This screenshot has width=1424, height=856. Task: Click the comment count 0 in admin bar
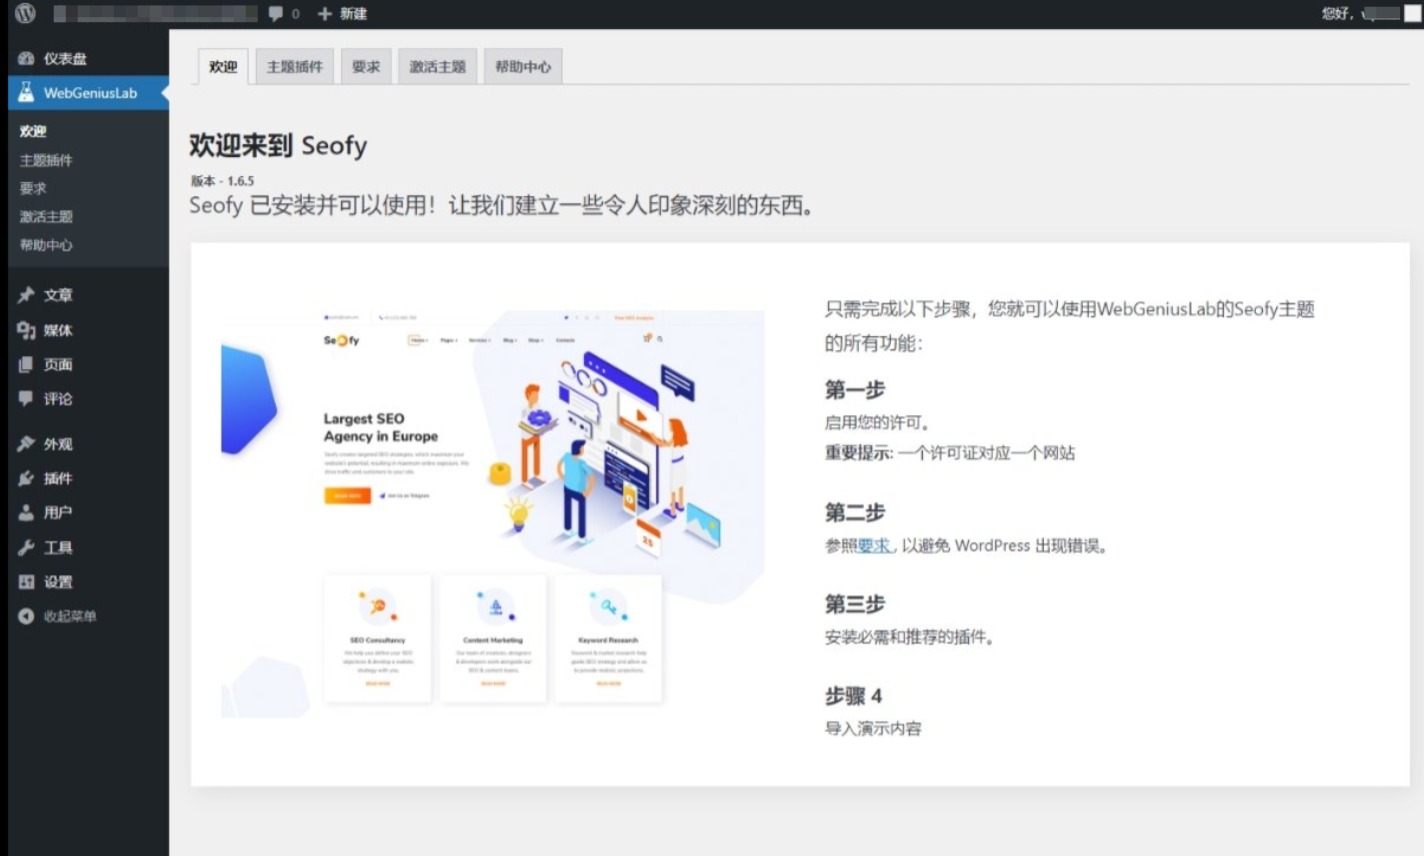click(x=295, y=14)
